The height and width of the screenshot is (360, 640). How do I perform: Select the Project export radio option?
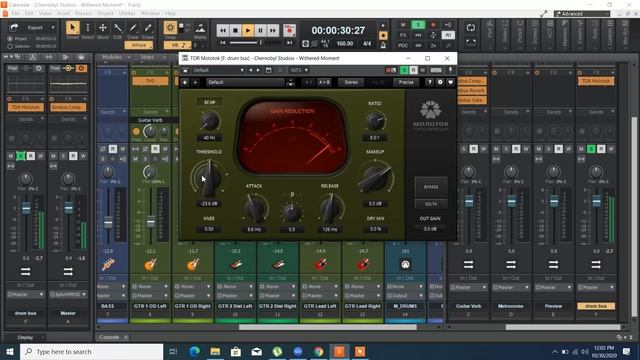click(10, 39)
